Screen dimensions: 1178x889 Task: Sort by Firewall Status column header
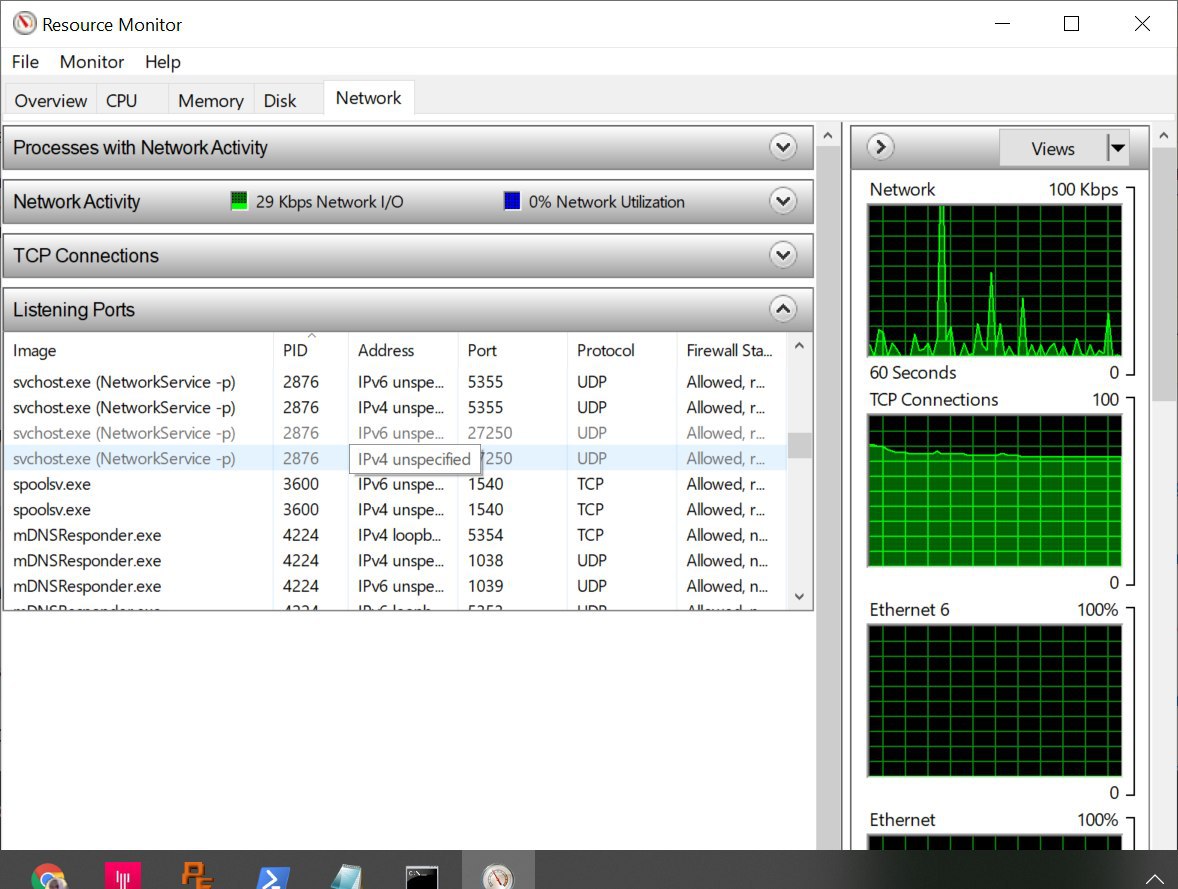tap(732, 350)
